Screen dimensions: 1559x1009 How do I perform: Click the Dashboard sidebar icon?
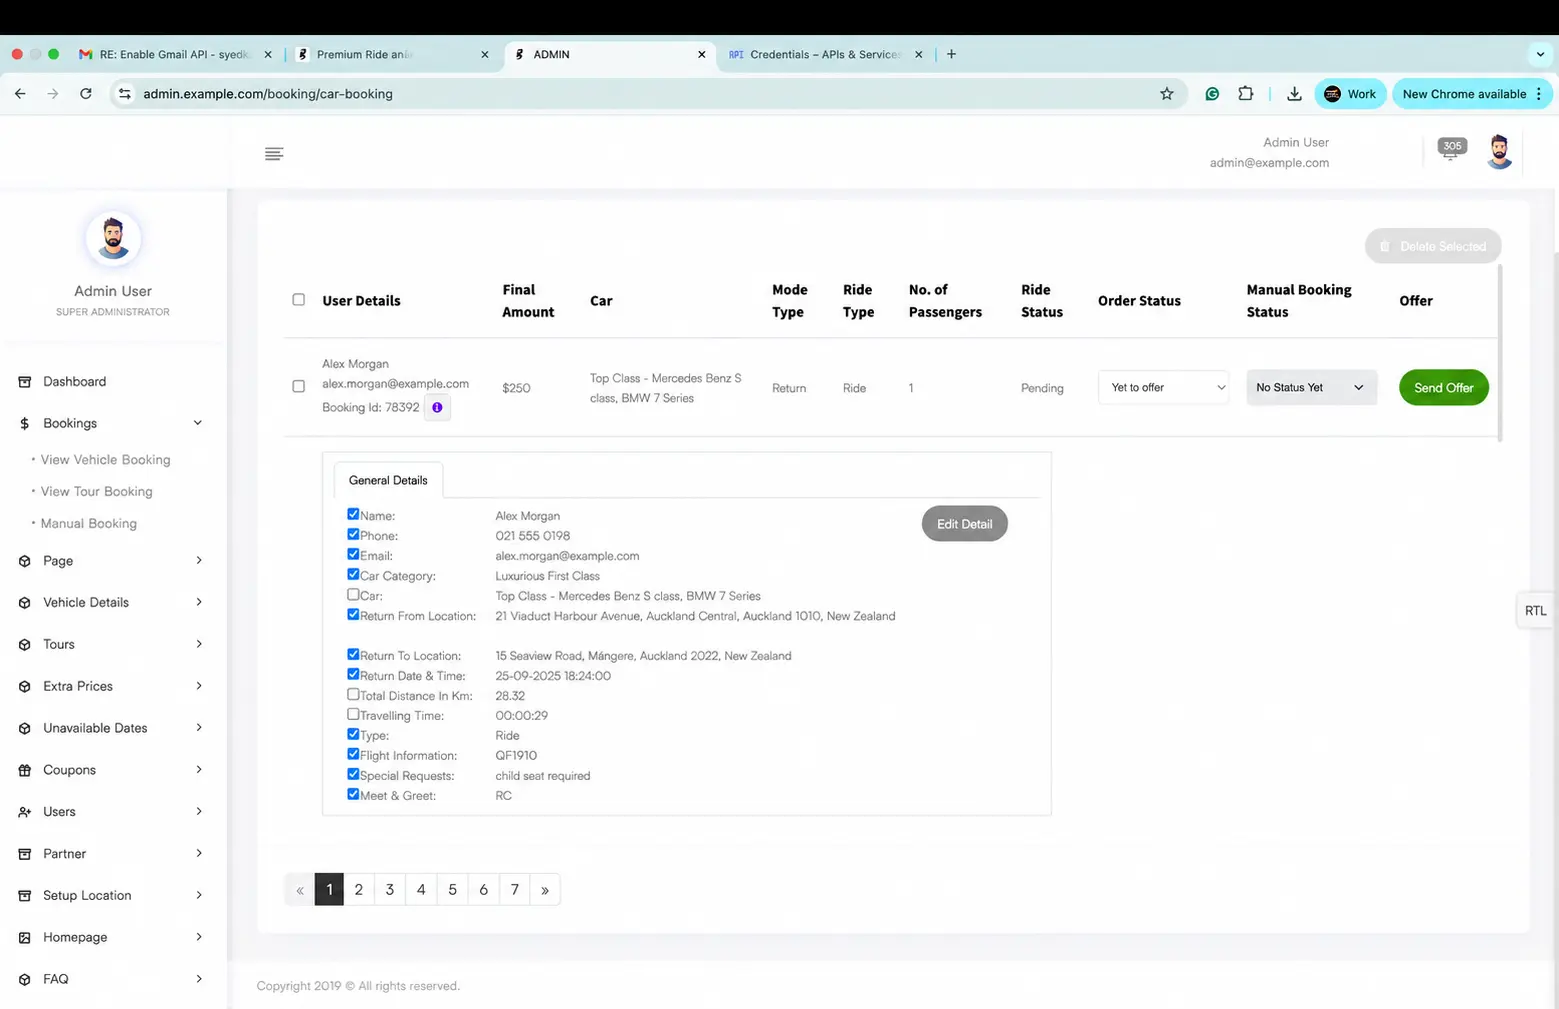(x=25, y=382)
